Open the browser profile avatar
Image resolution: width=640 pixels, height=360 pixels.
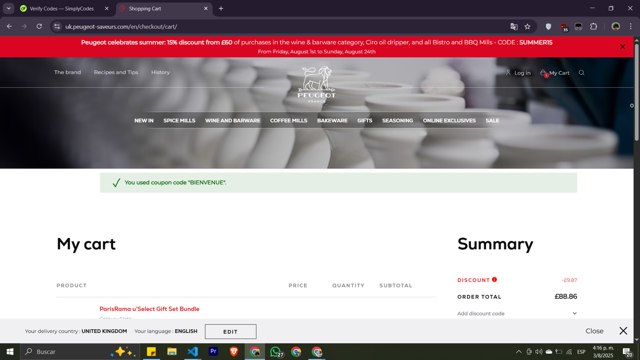point(616,27)
